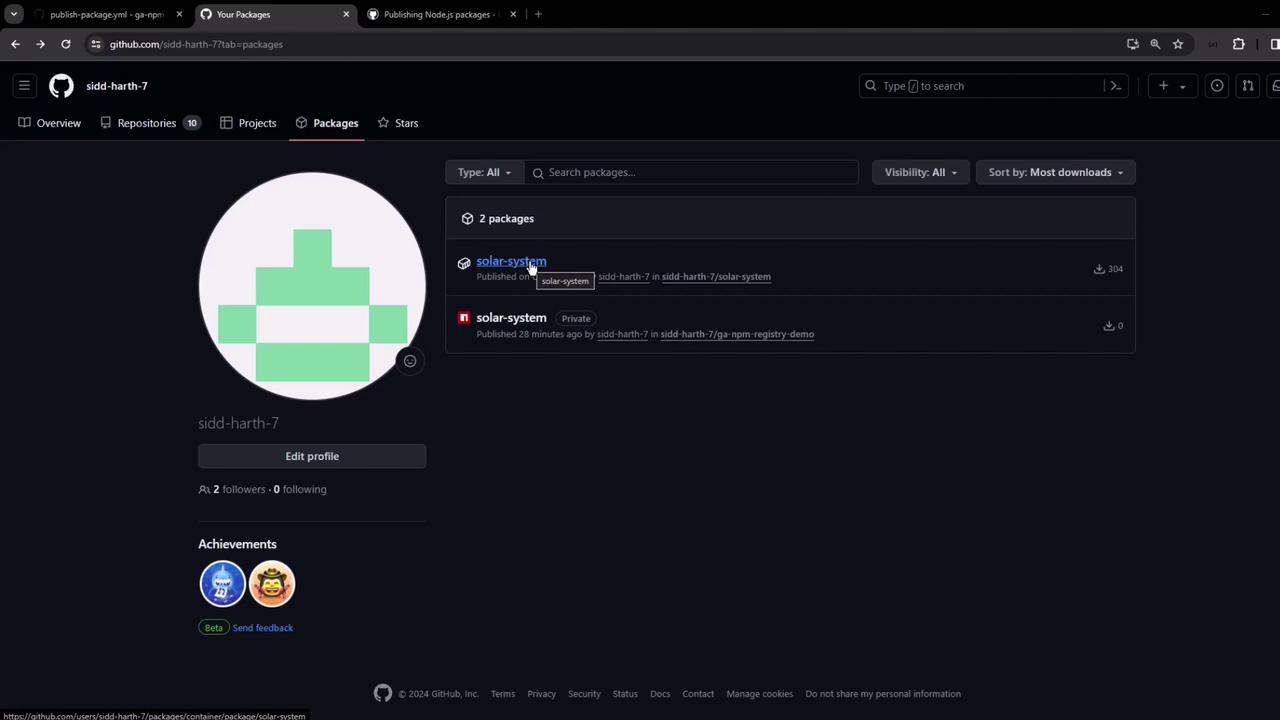Open the first solar-system container package link
This screenshot has height=720, width=1280.
[x=511, y=261]
